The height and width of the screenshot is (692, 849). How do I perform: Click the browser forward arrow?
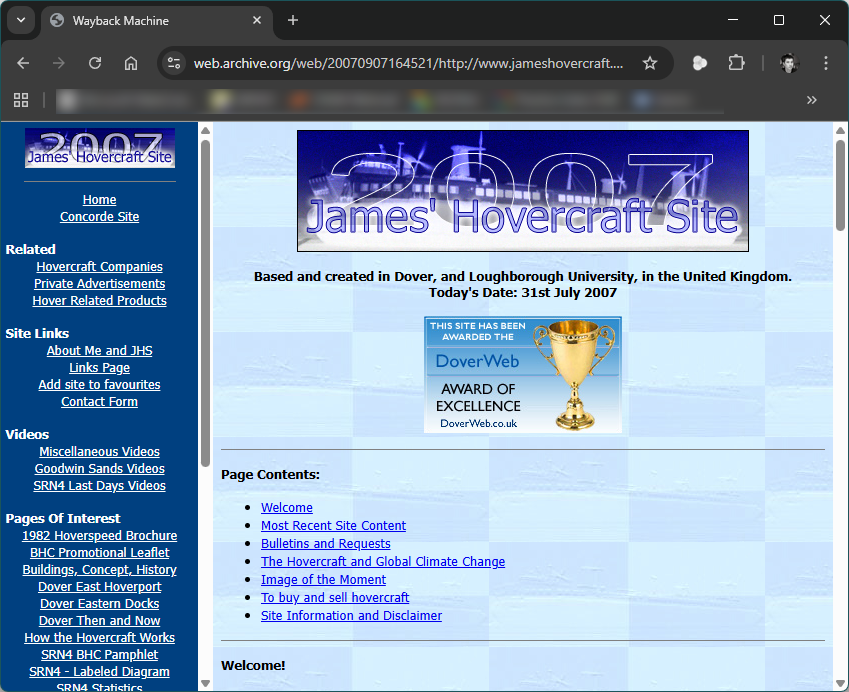point(58,63)
